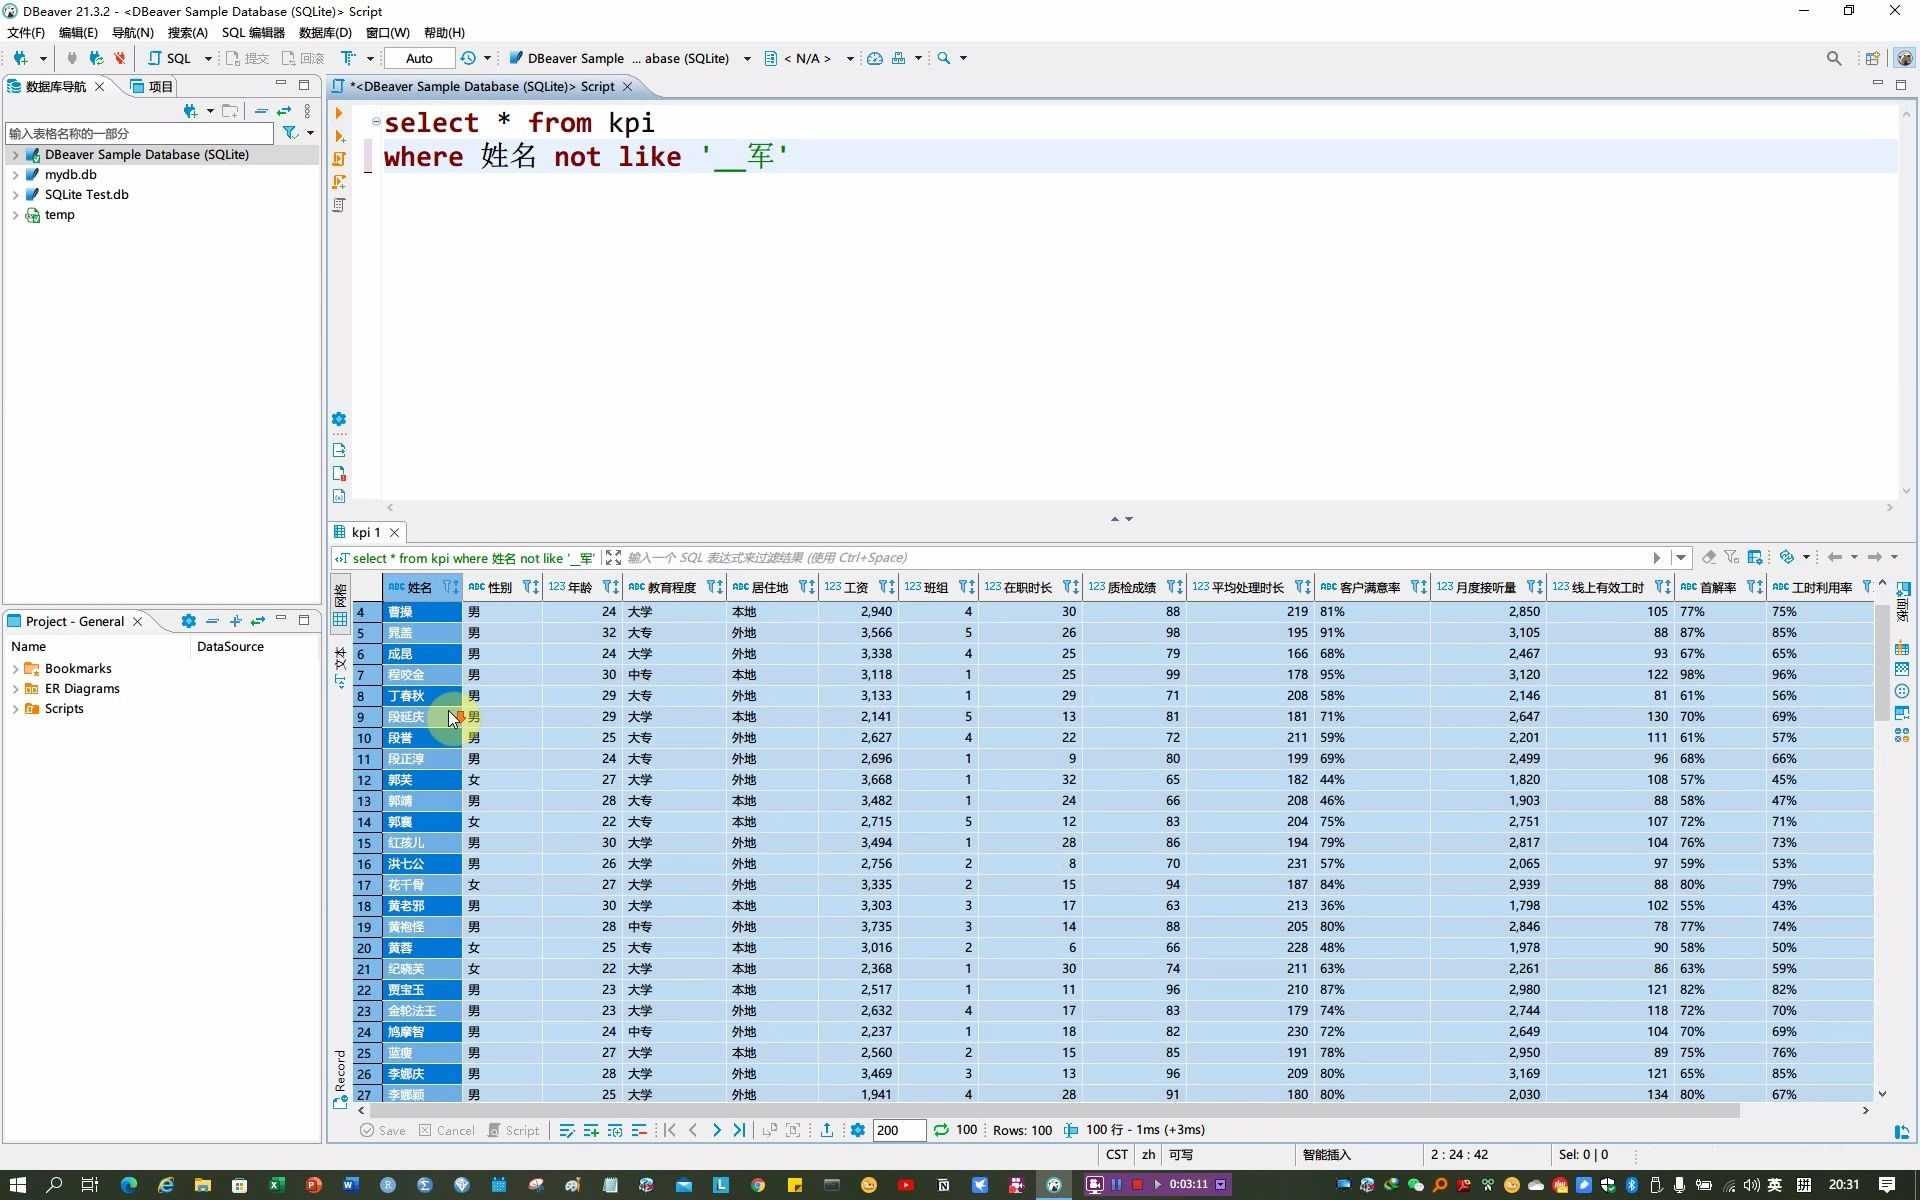
Task: Click the export data icon below grid
Action: [x=827, y=1130]
